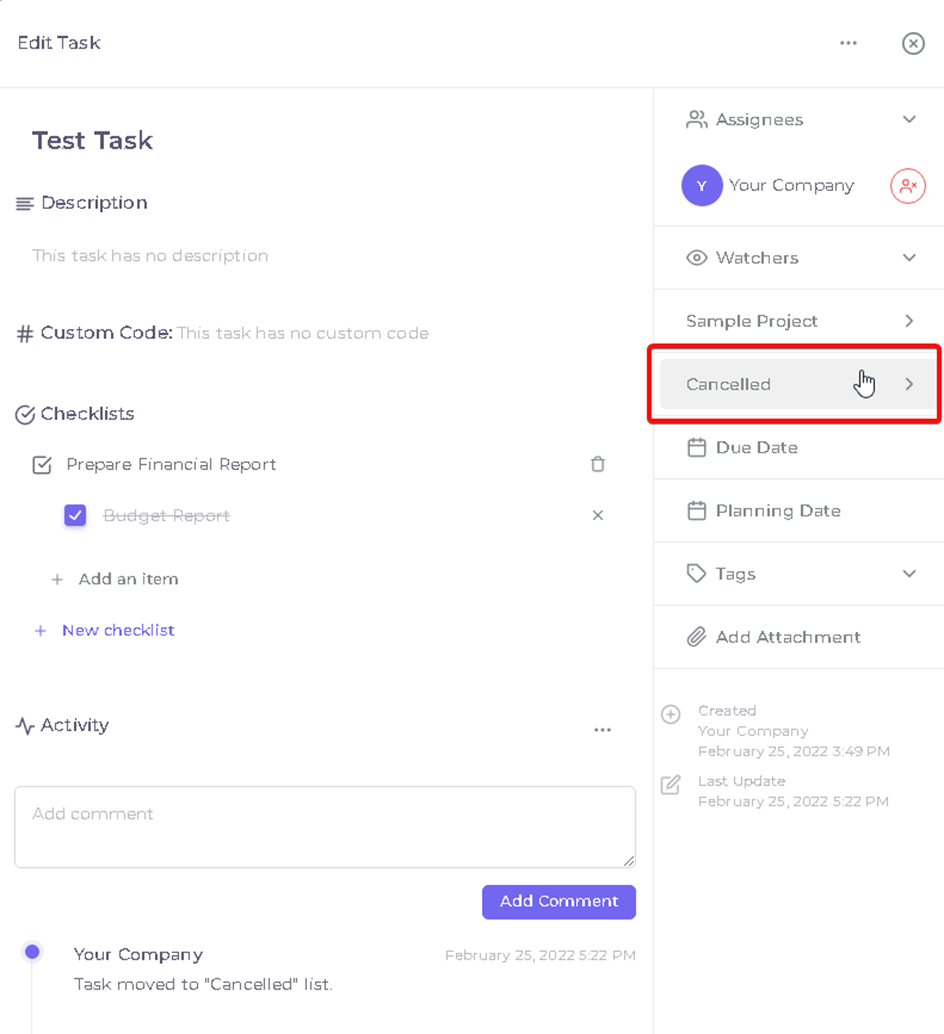Click the Add comment text field

pos(325,827)
